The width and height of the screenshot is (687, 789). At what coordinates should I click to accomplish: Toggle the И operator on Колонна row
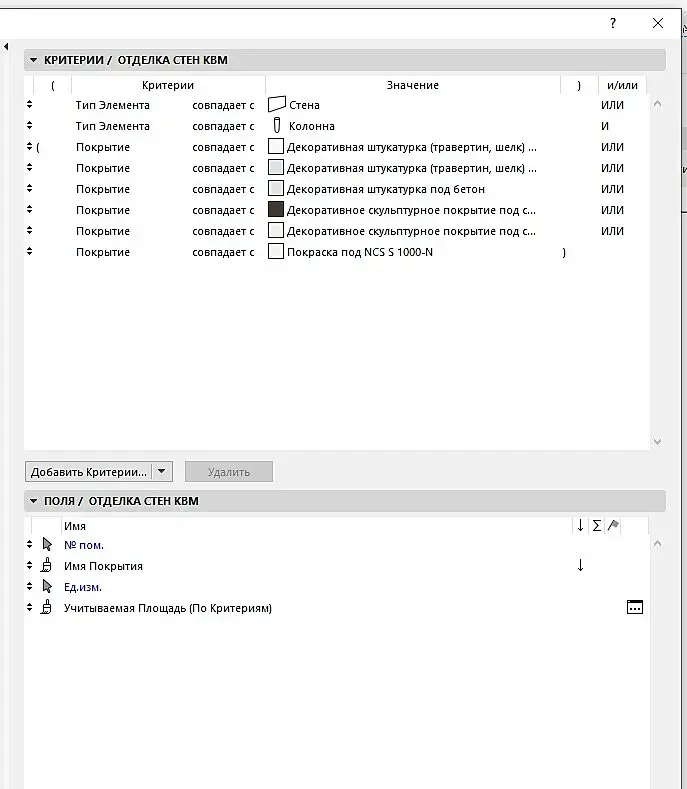tap(605, 126)
